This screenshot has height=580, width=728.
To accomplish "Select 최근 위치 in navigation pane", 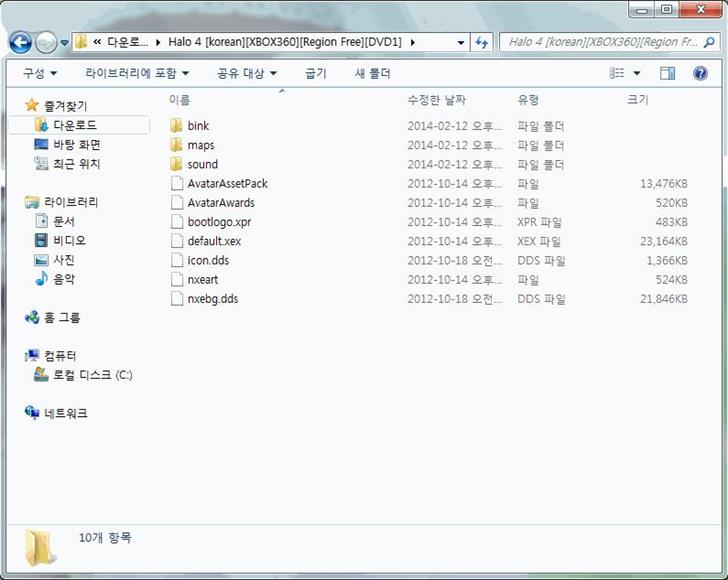I will pos(77,163).
